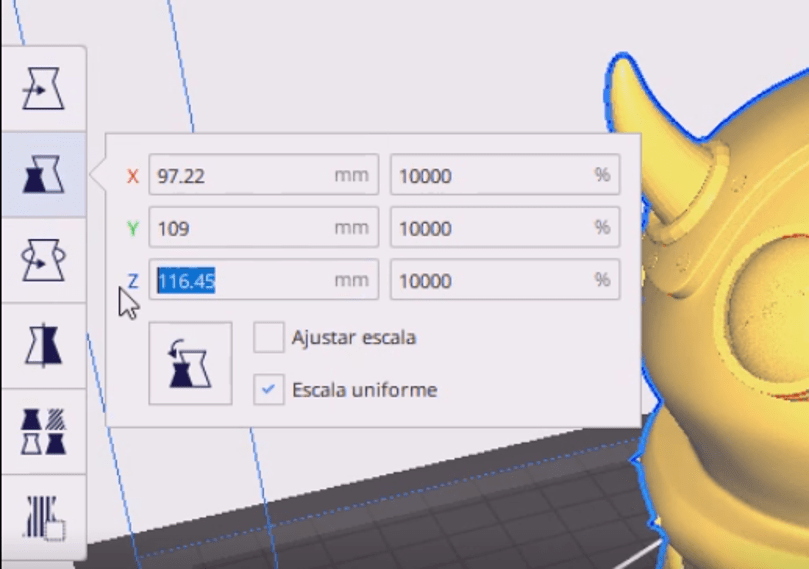Click the Escala uniforme label
809x569 pixels.
click(365, 390)
